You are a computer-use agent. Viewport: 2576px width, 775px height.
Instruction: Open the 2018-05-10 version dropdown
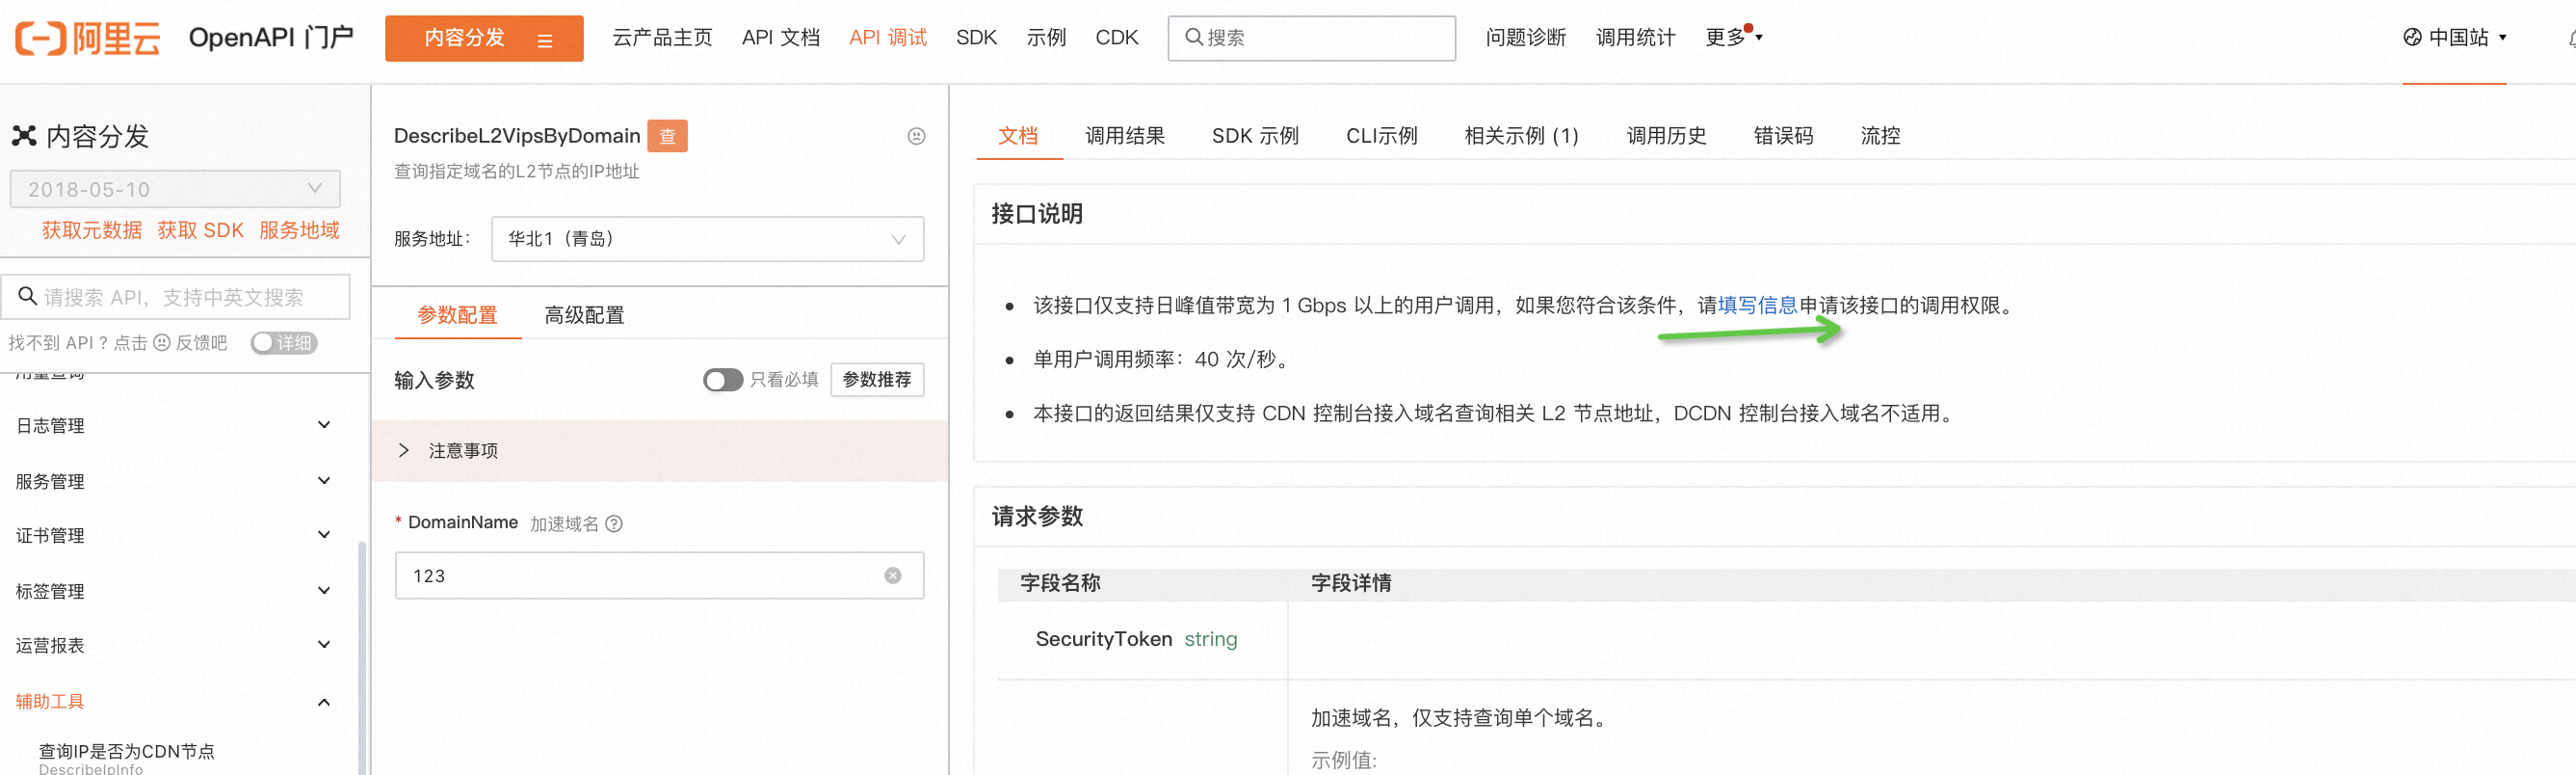tap(175, 189)
